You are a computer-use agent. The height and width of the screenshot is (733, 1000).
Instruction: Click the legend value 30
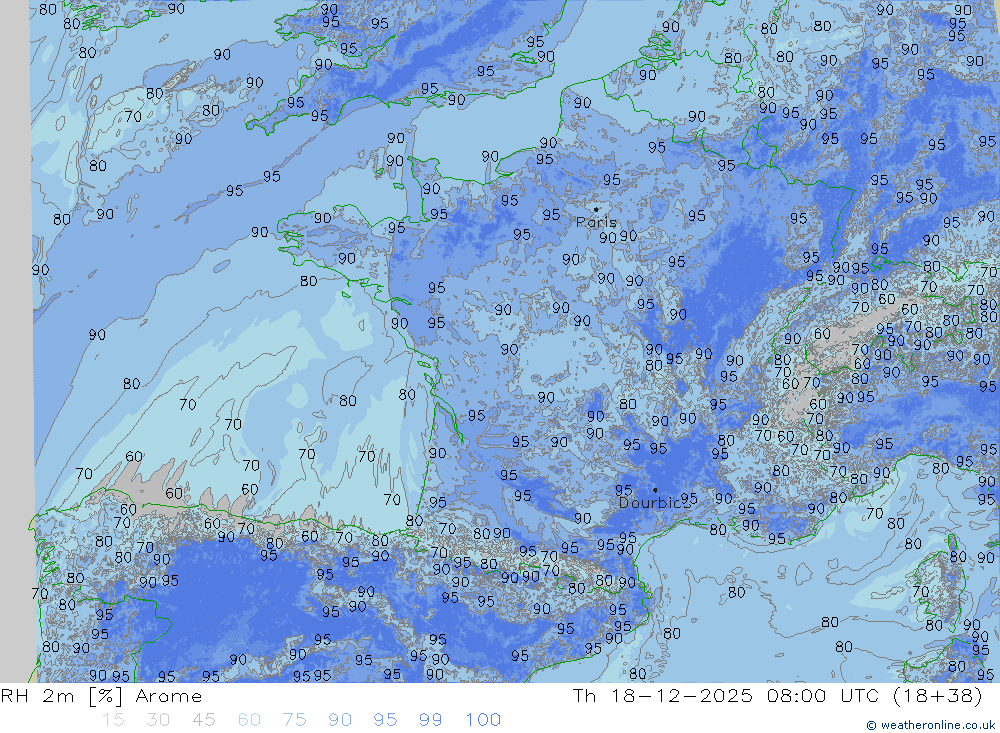tap(158, 720)
